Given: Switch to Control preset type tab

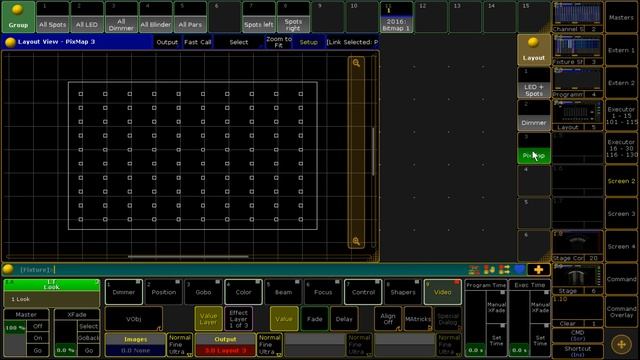Looking at the screenshot, I should [x=363, y=292].
